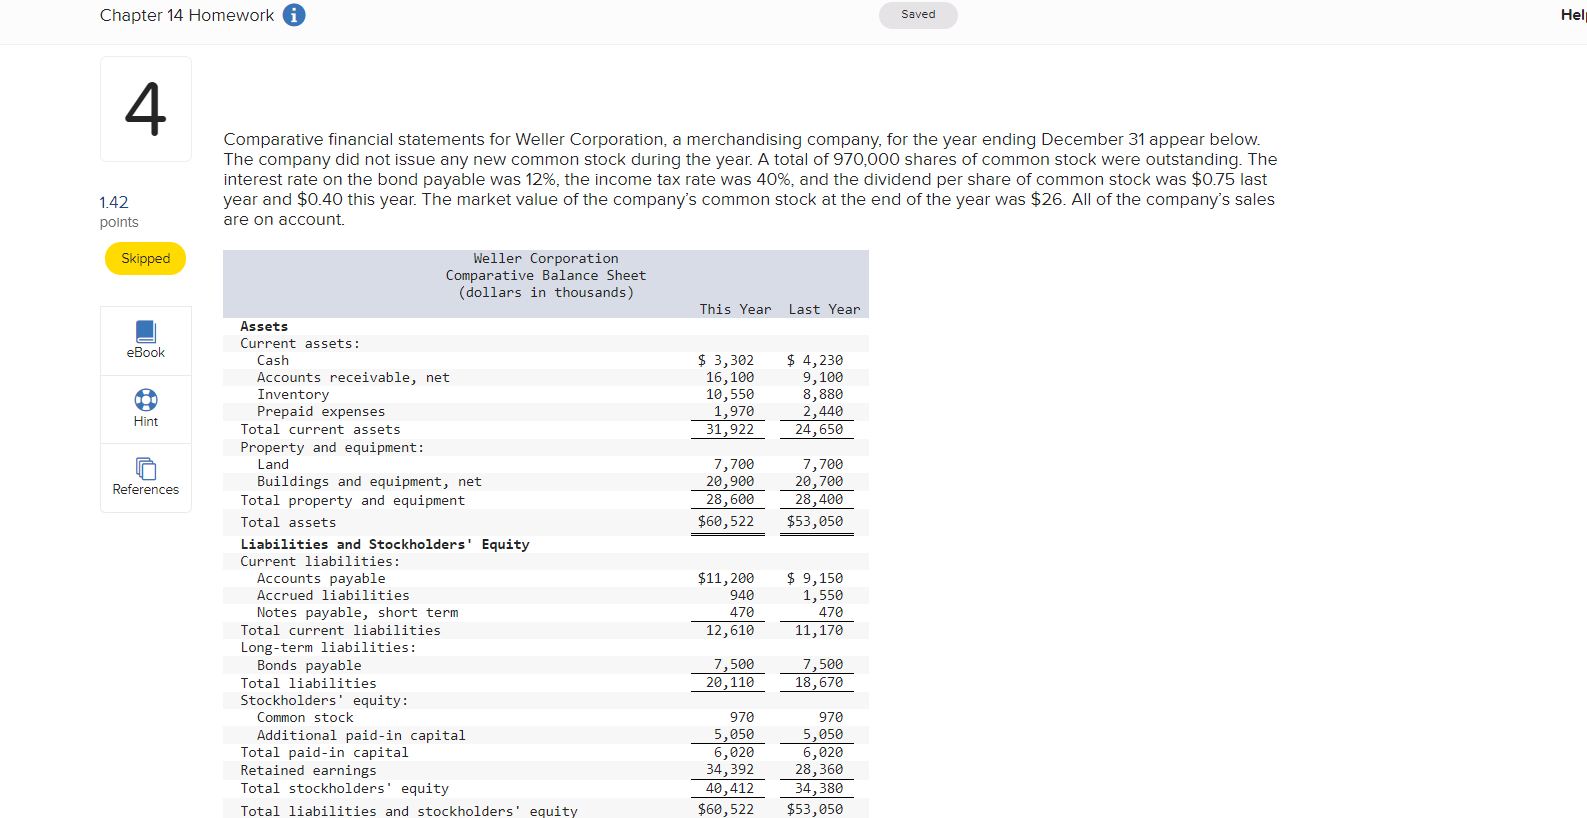Select Total property and equipment value 28,600
This screenshot has width=1587, height=818.
coord(730,499)
